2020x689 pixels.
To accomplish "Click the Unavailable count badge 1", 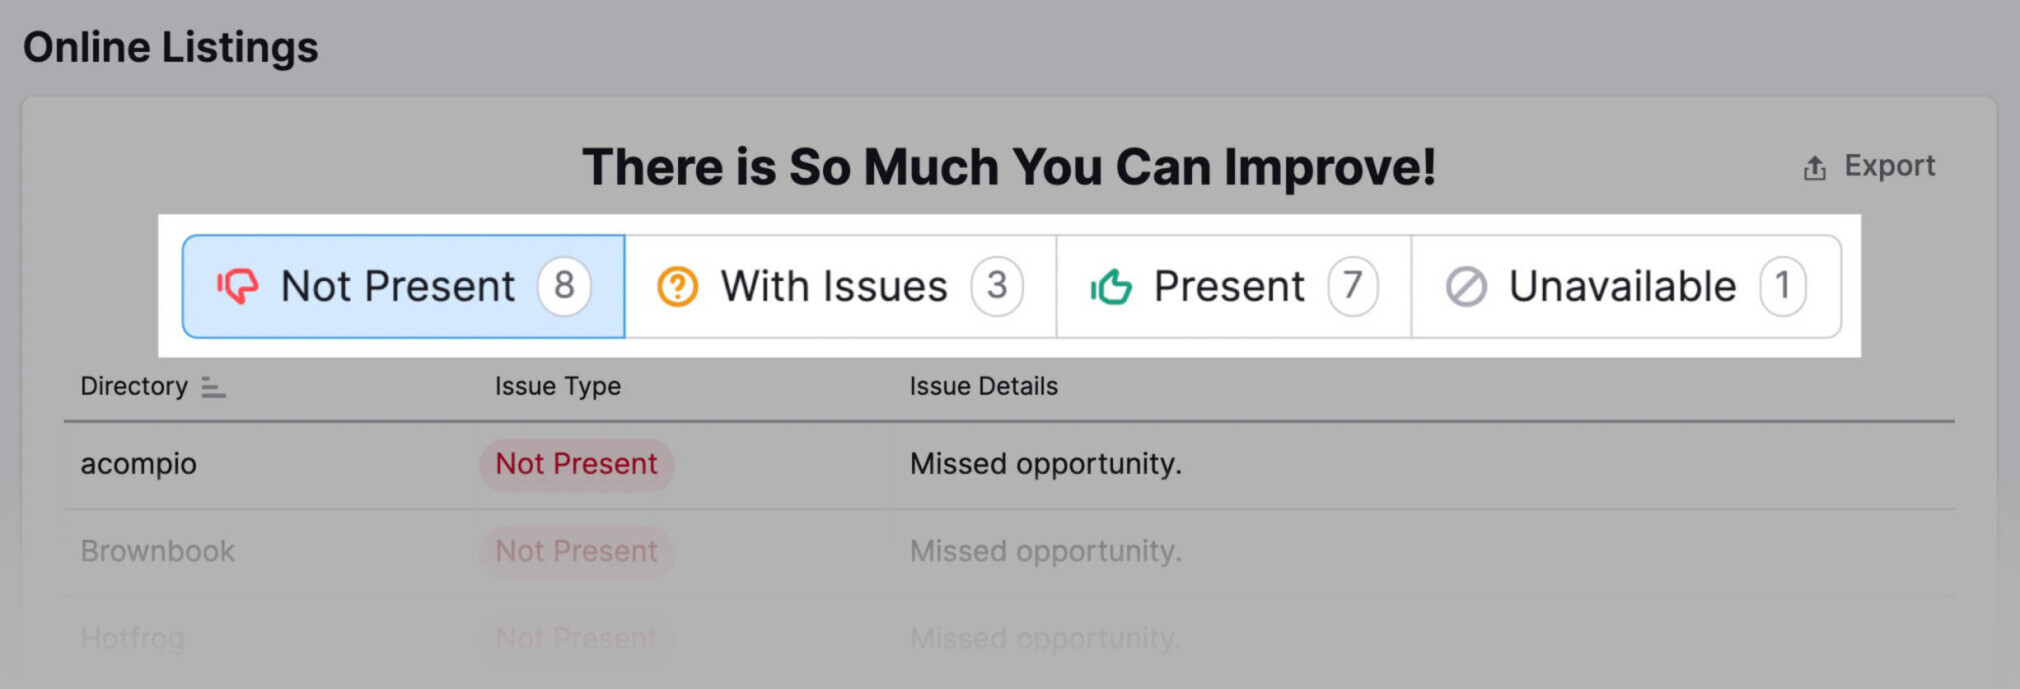I will 1782,286.
